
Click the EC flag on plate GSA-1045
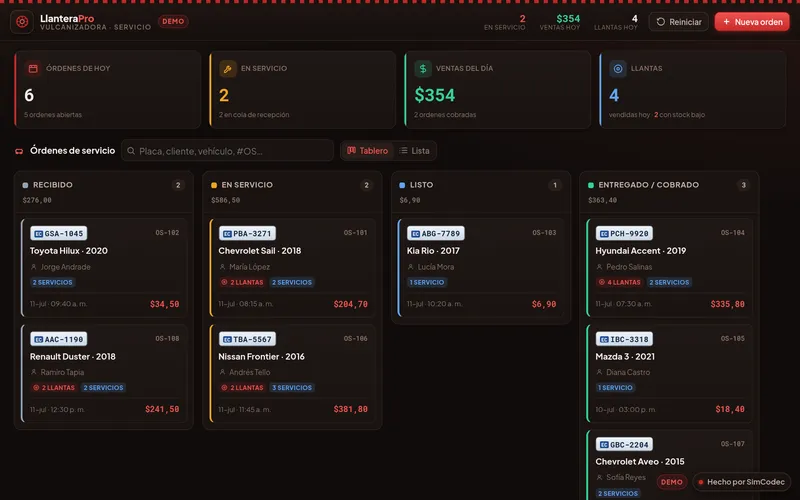pos(38,234)
